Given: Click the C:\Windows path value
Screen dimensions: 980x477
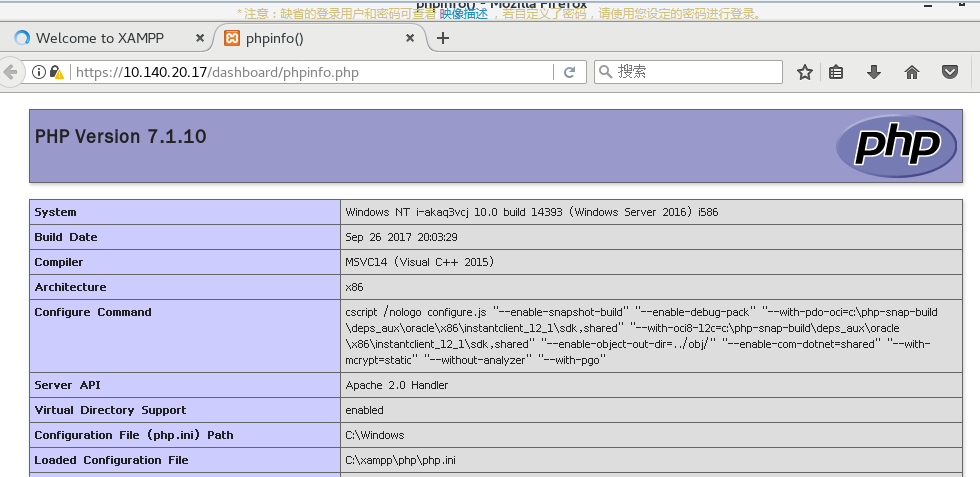Looking at the screenshot, I should point(375,435).
